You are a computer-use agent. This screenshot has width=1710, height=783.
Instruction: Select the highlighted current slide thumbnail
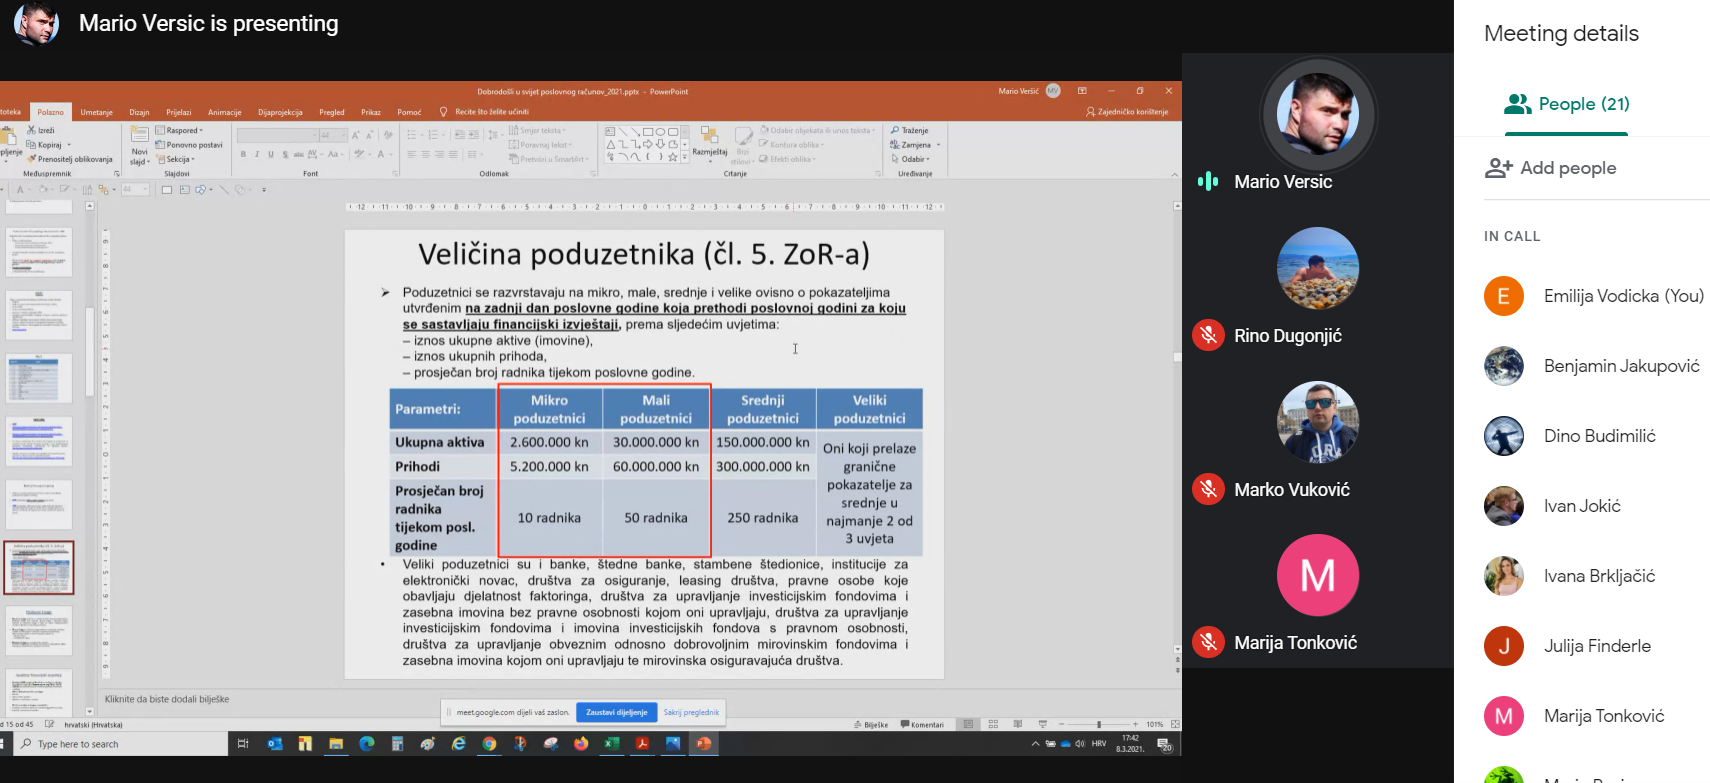coord(39,568)
